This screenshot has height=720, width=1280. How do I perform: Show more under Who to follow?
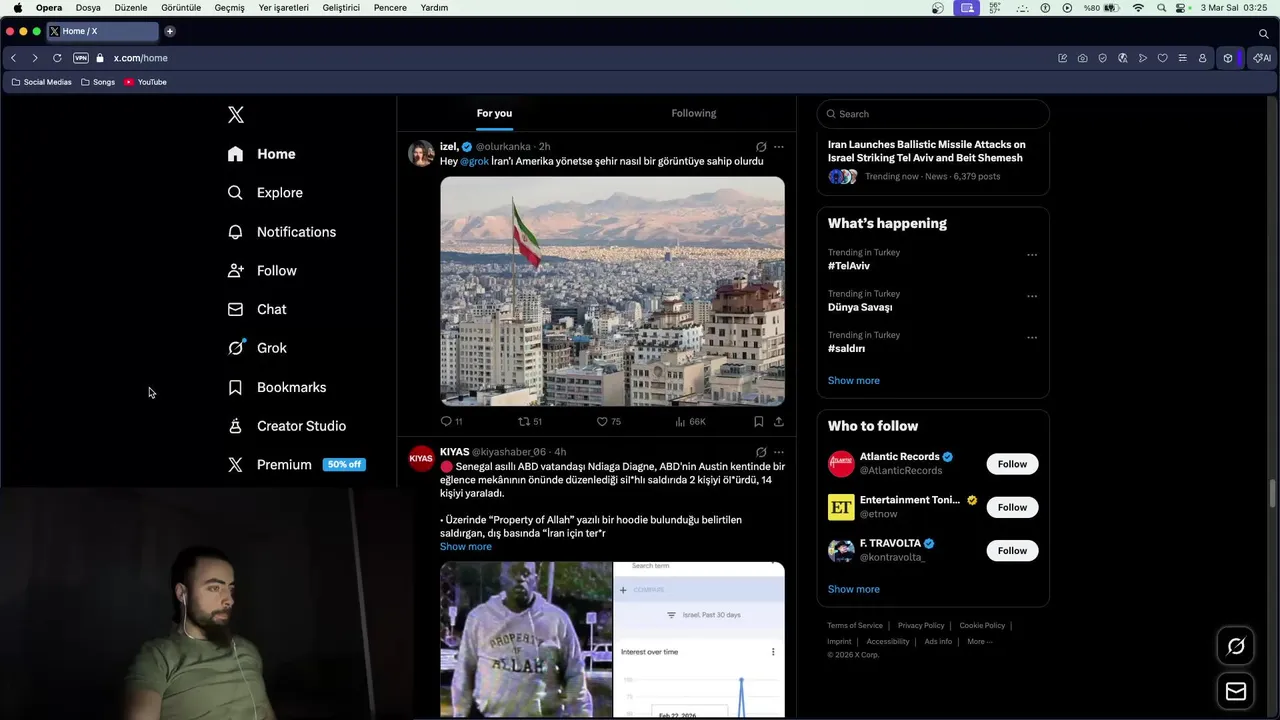(x=854, y=589)
